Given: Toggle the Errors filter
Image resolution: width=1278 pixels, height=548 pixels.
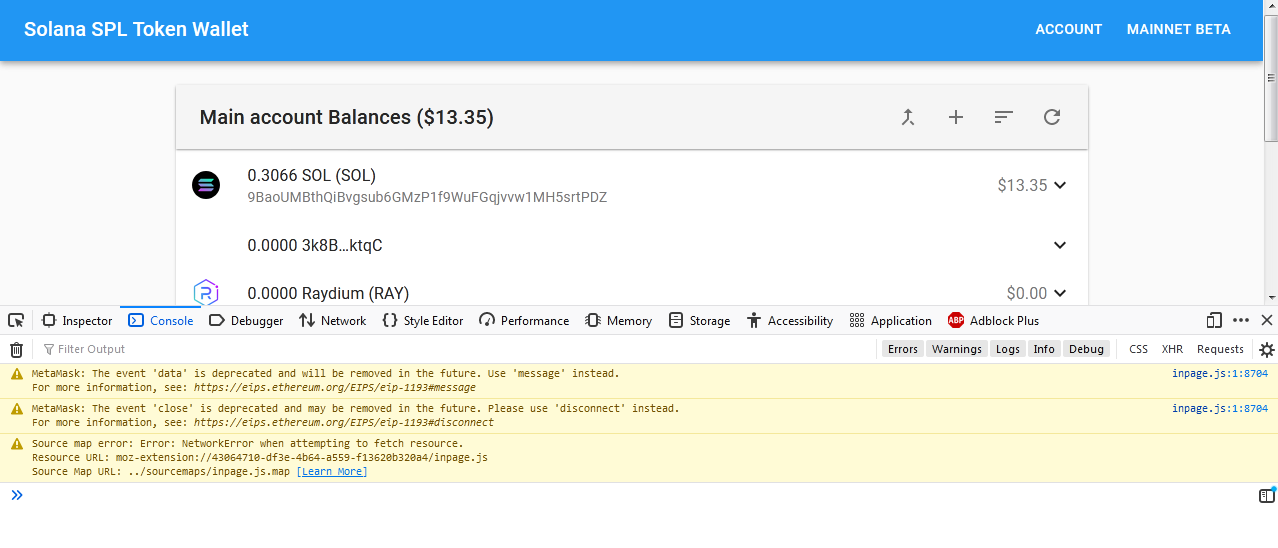Looking at the screenshot, I should click(x=902, y=349).
